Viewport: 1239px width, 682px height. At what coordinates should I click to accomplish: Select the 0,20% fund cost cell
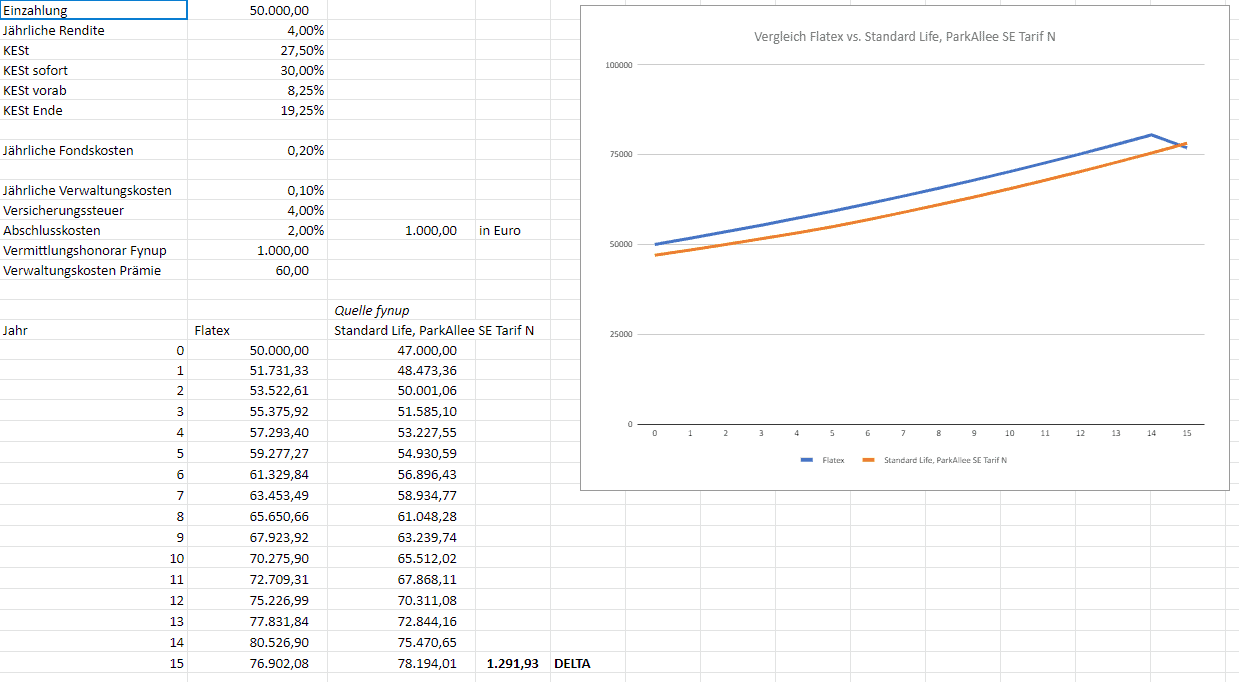(257, 150)
